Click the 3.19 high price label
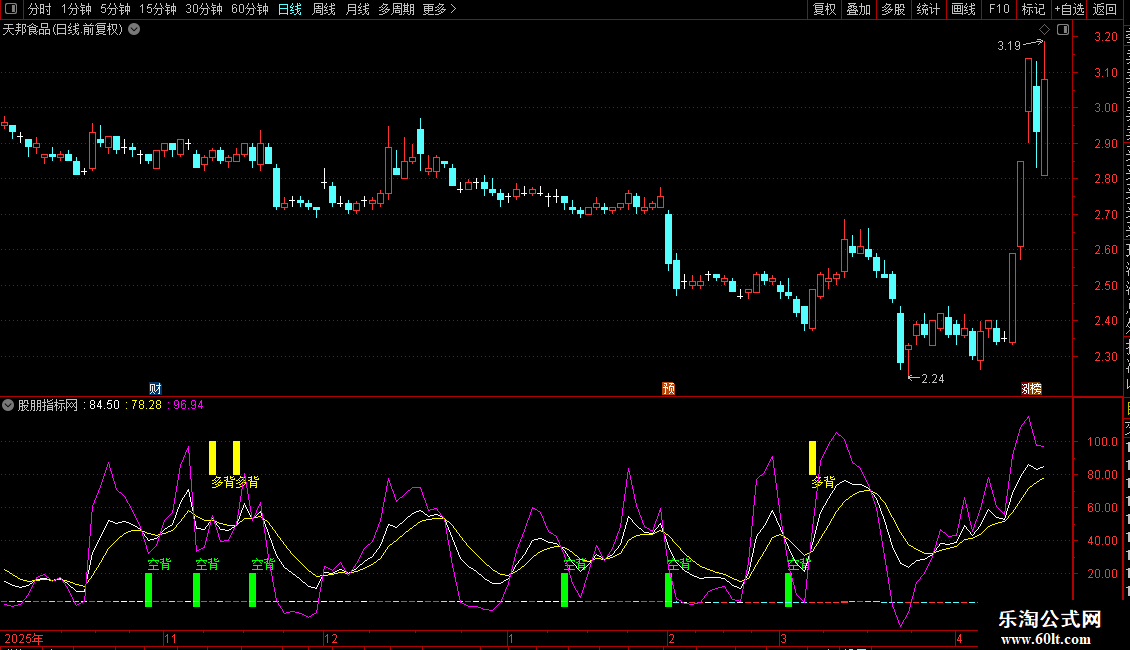 point(1009,45)
